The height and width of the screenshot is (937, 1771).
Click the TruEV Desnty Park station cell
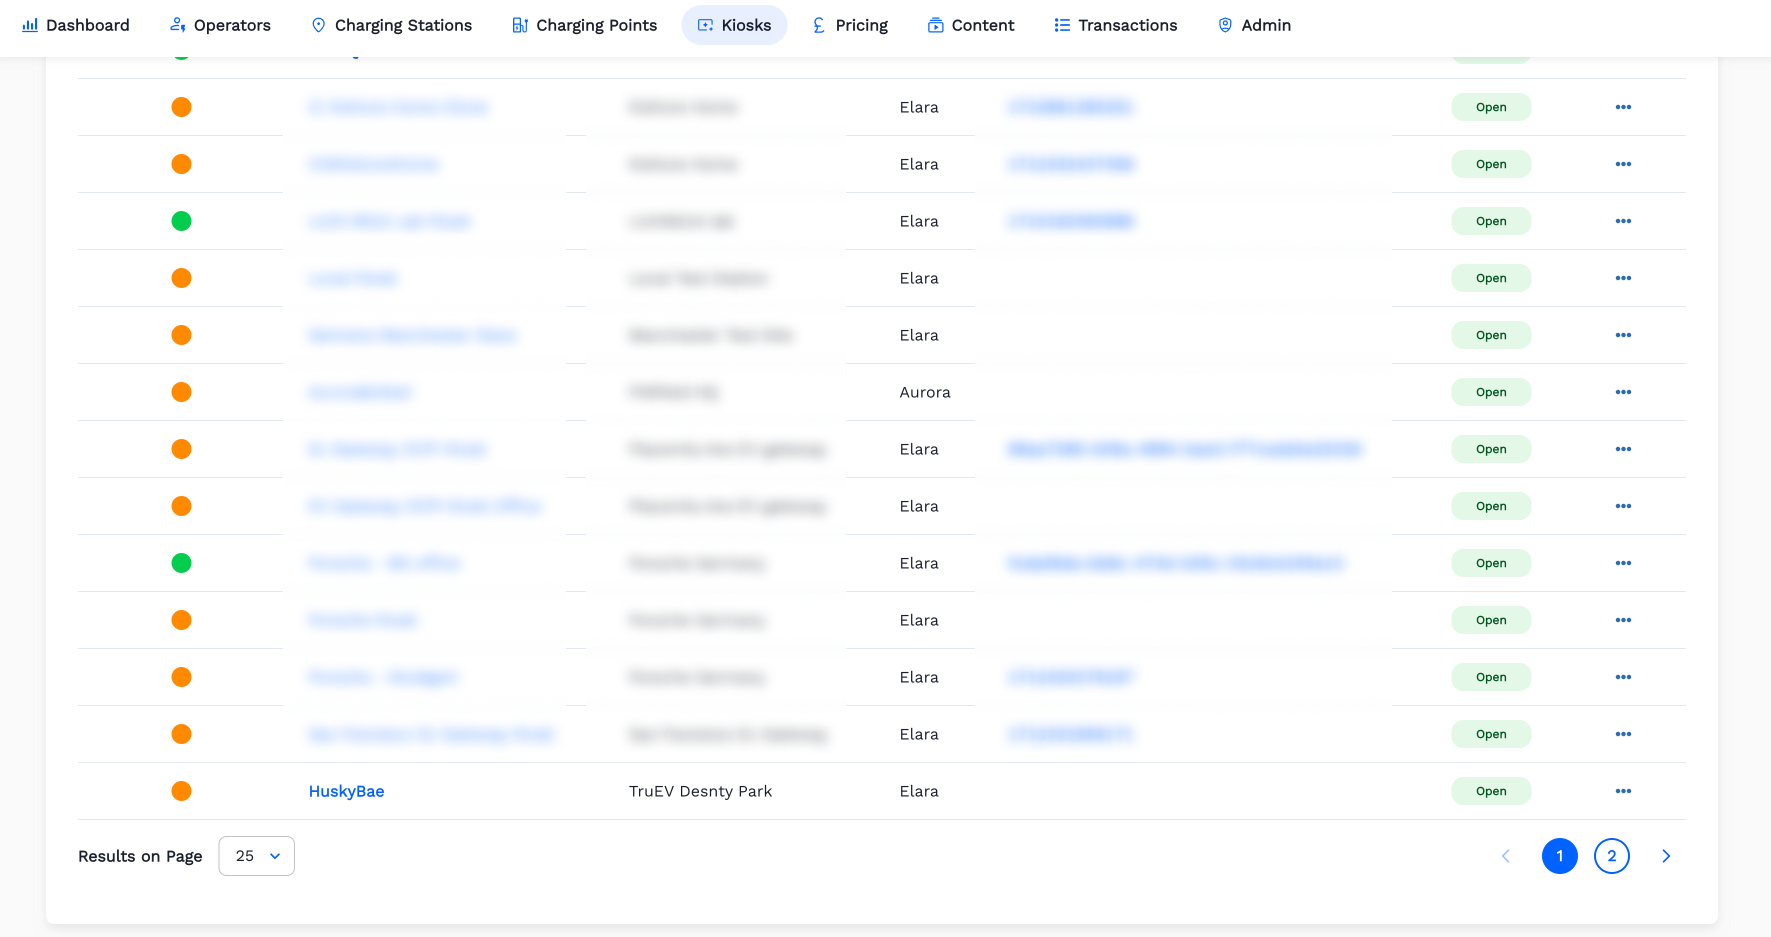(x=700, y=791)
